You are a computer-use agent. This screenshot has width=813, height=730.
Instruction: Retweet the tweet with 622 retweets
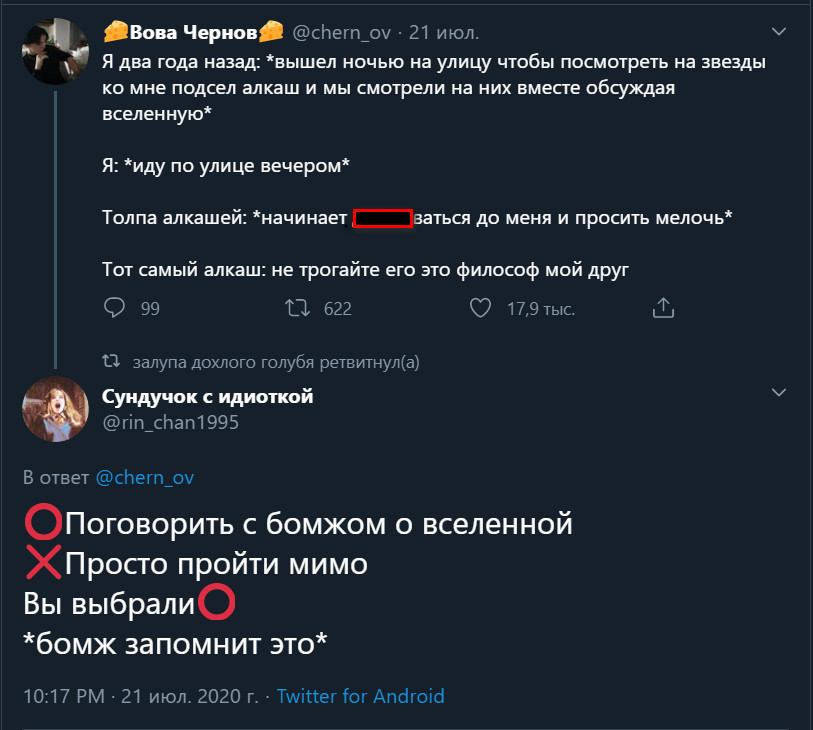[x=297, y=309]
